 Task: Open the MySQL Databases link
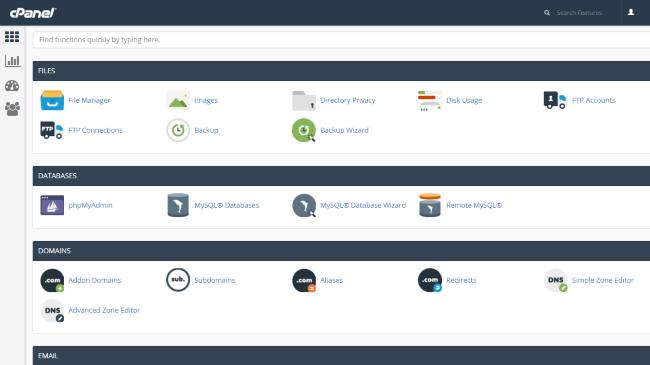[227, 205]
